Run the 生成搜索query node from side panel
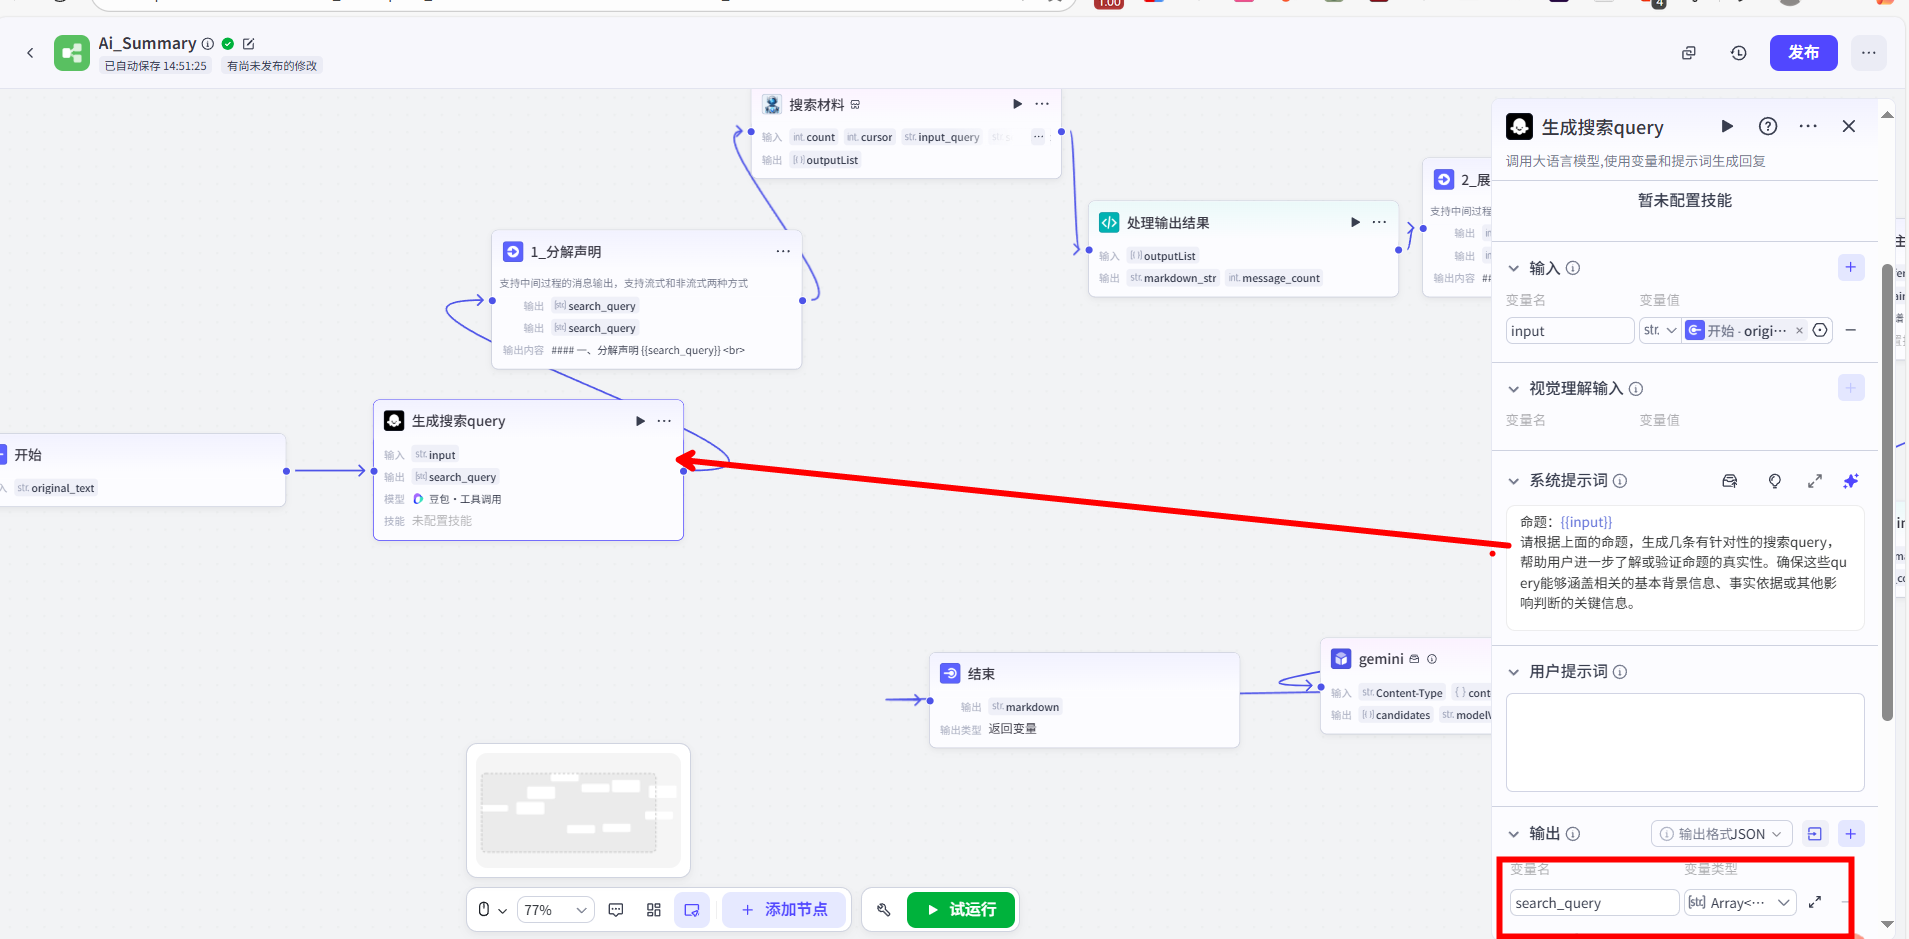 [1727, 126]
